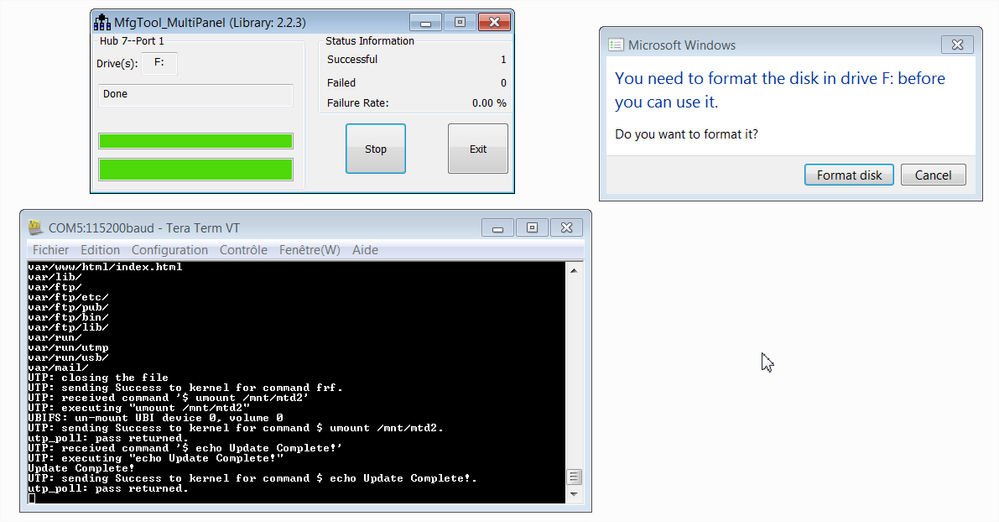Click the Microsoft Windows dialog title icon
Image resolution: width=999 pixels, height=522 pixels.
tap(615, 45)
